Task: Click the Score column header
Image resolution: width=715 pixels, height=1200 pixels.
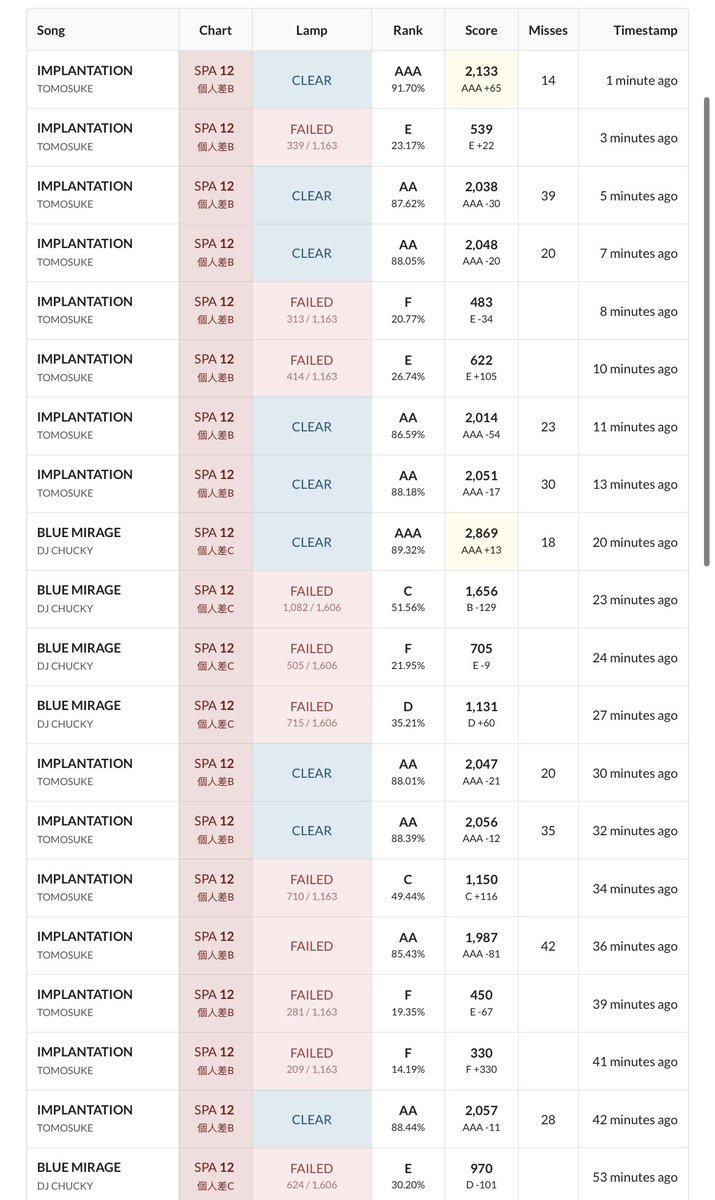Action: tap(481, 30)
